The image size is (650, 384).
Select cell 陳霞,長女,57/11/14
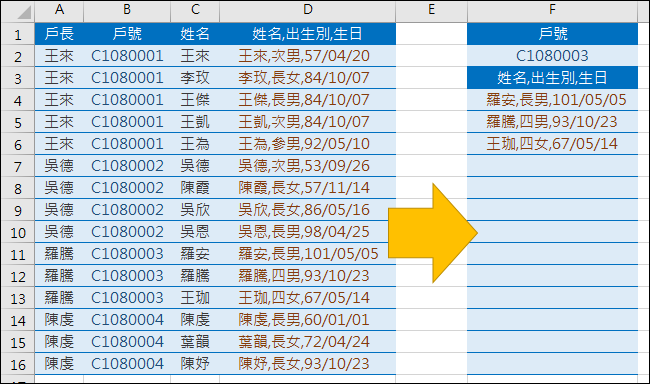click(x=308, y=188)
